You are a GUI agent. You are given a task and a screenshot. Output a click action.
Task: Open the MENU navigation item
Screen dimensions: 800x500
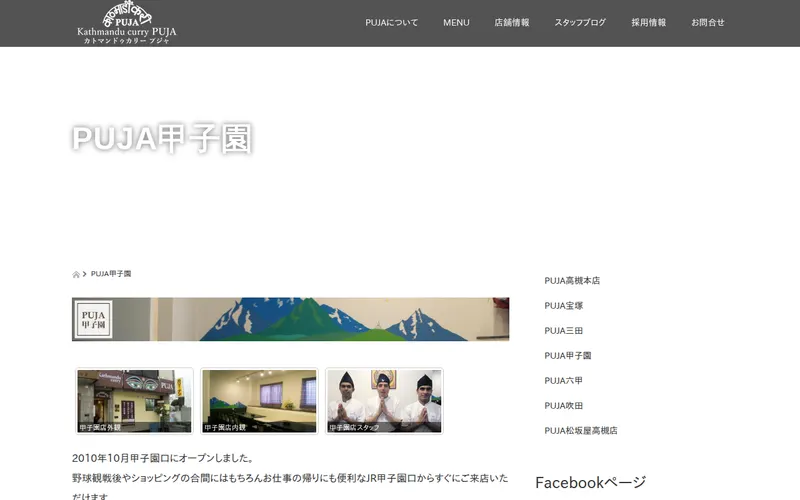pyautogui.click(x=456, y=22)
